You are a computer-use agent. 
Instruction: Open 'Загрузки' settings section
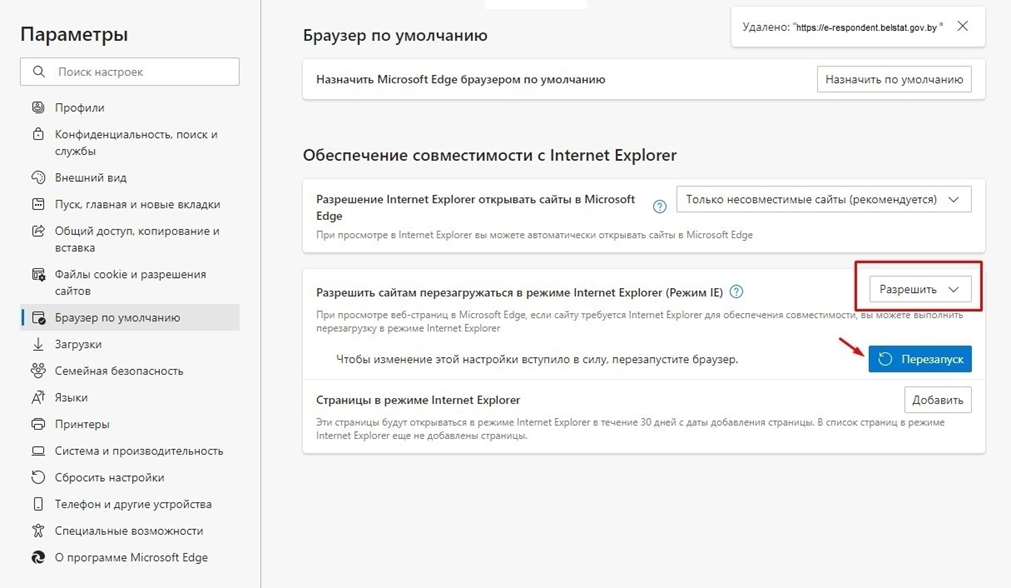(130, 344)
